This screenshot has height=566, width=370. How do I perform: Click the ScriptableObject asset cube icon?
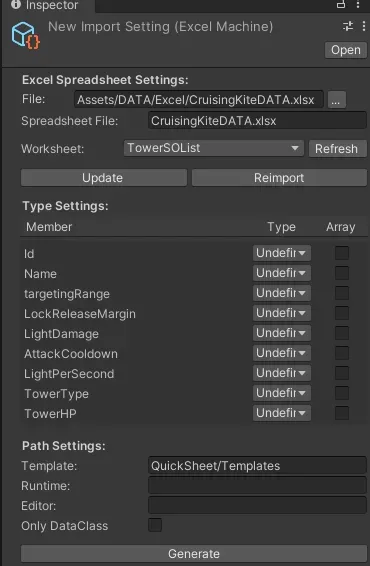[25, 35]
